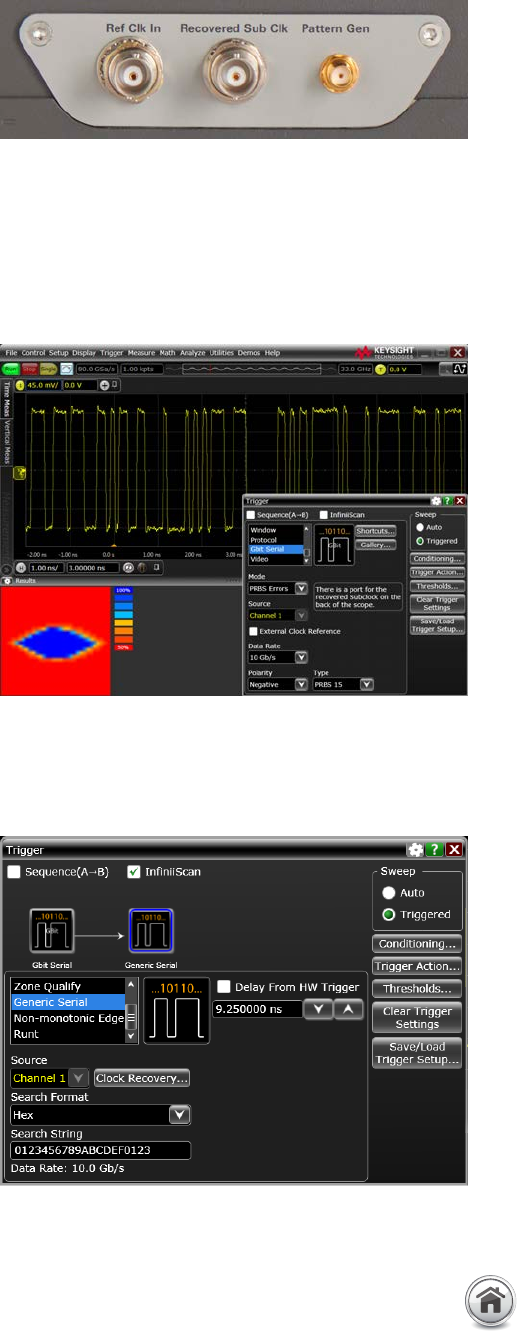517x1332 pixels.
Task: Uncheck the checked InfiniiScan box in large dialog
Action: point(134,872)
